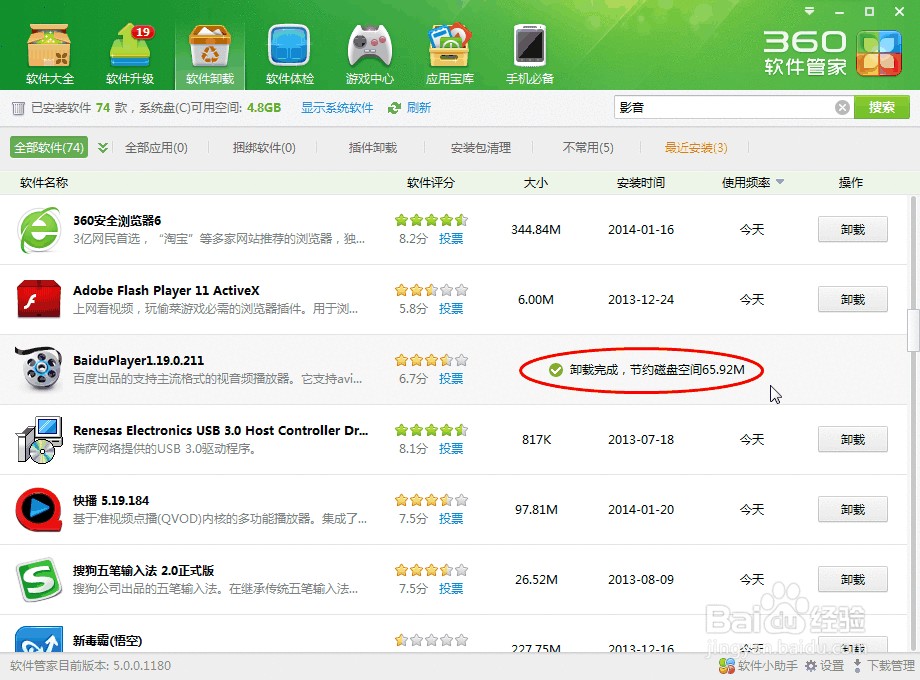This screenshot has height=680, width=920.
Task: Click the green refresh arrows icon
Action: [394, 108]
